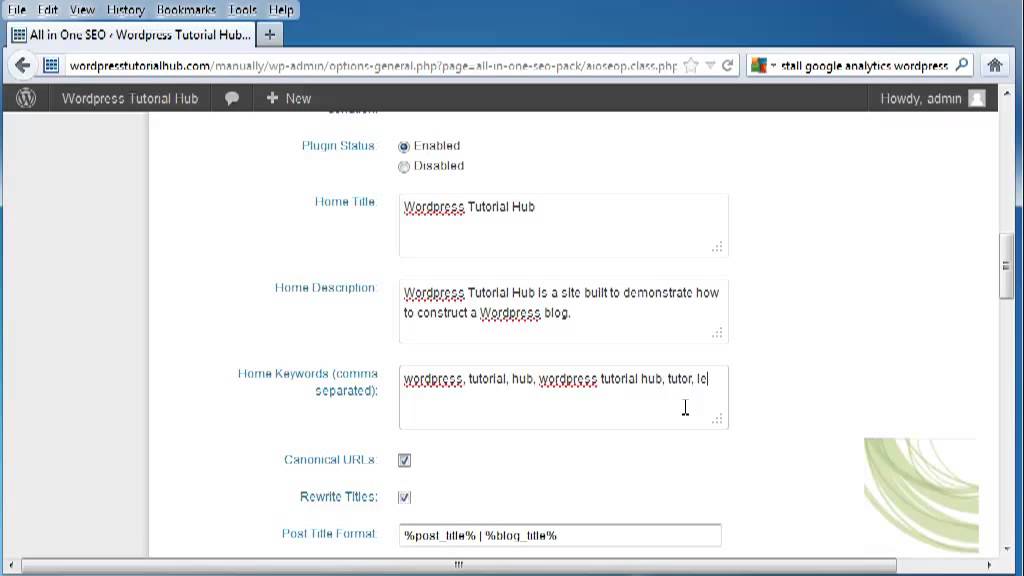Click the Plugin Status label
Viewport: 1024px width, 576px height.
pyautogui.click(x=338, y=146)
